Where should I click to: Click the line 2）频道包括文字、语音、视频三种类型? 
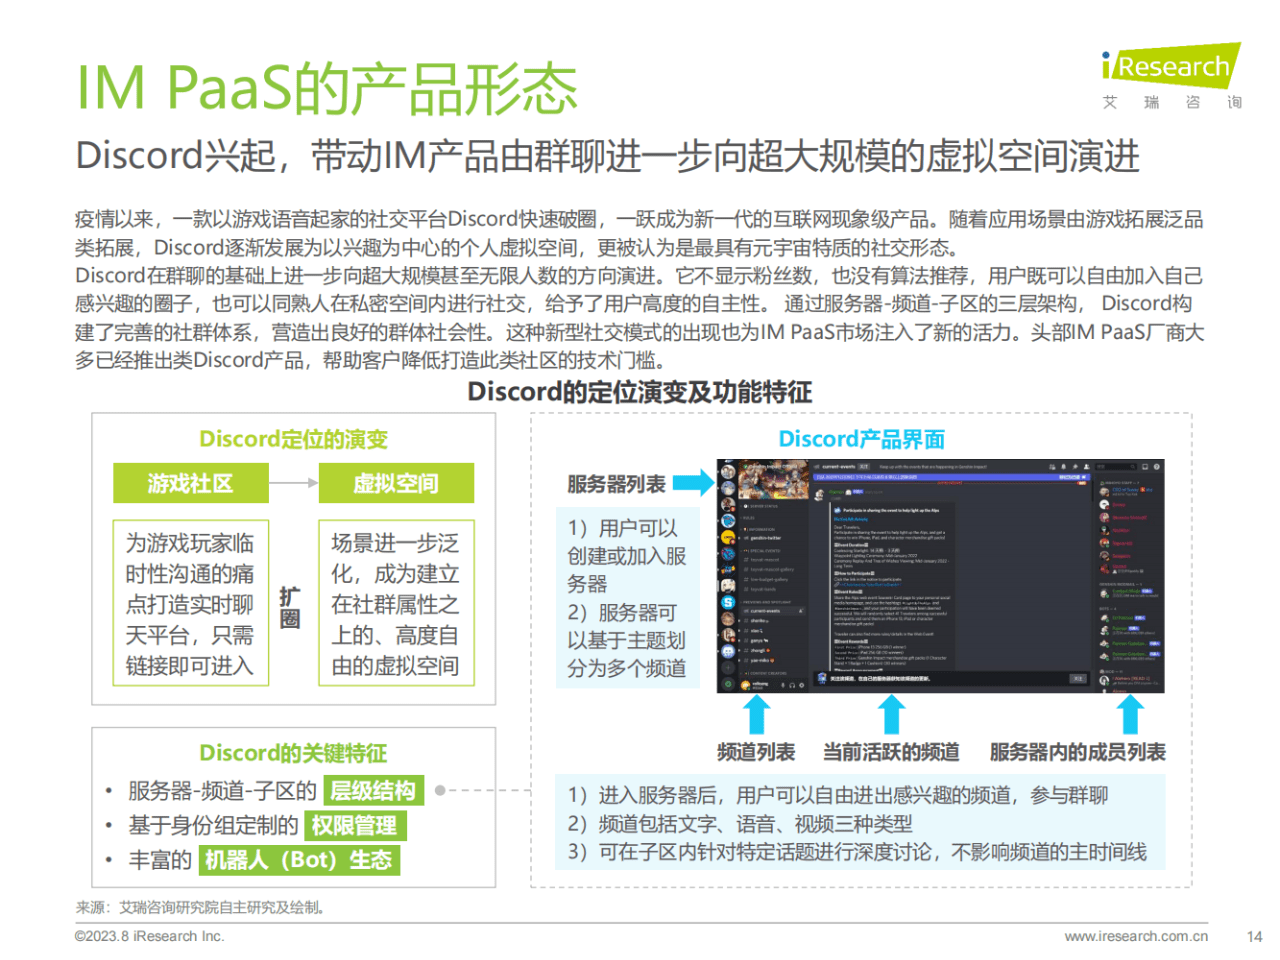point(740,824)
